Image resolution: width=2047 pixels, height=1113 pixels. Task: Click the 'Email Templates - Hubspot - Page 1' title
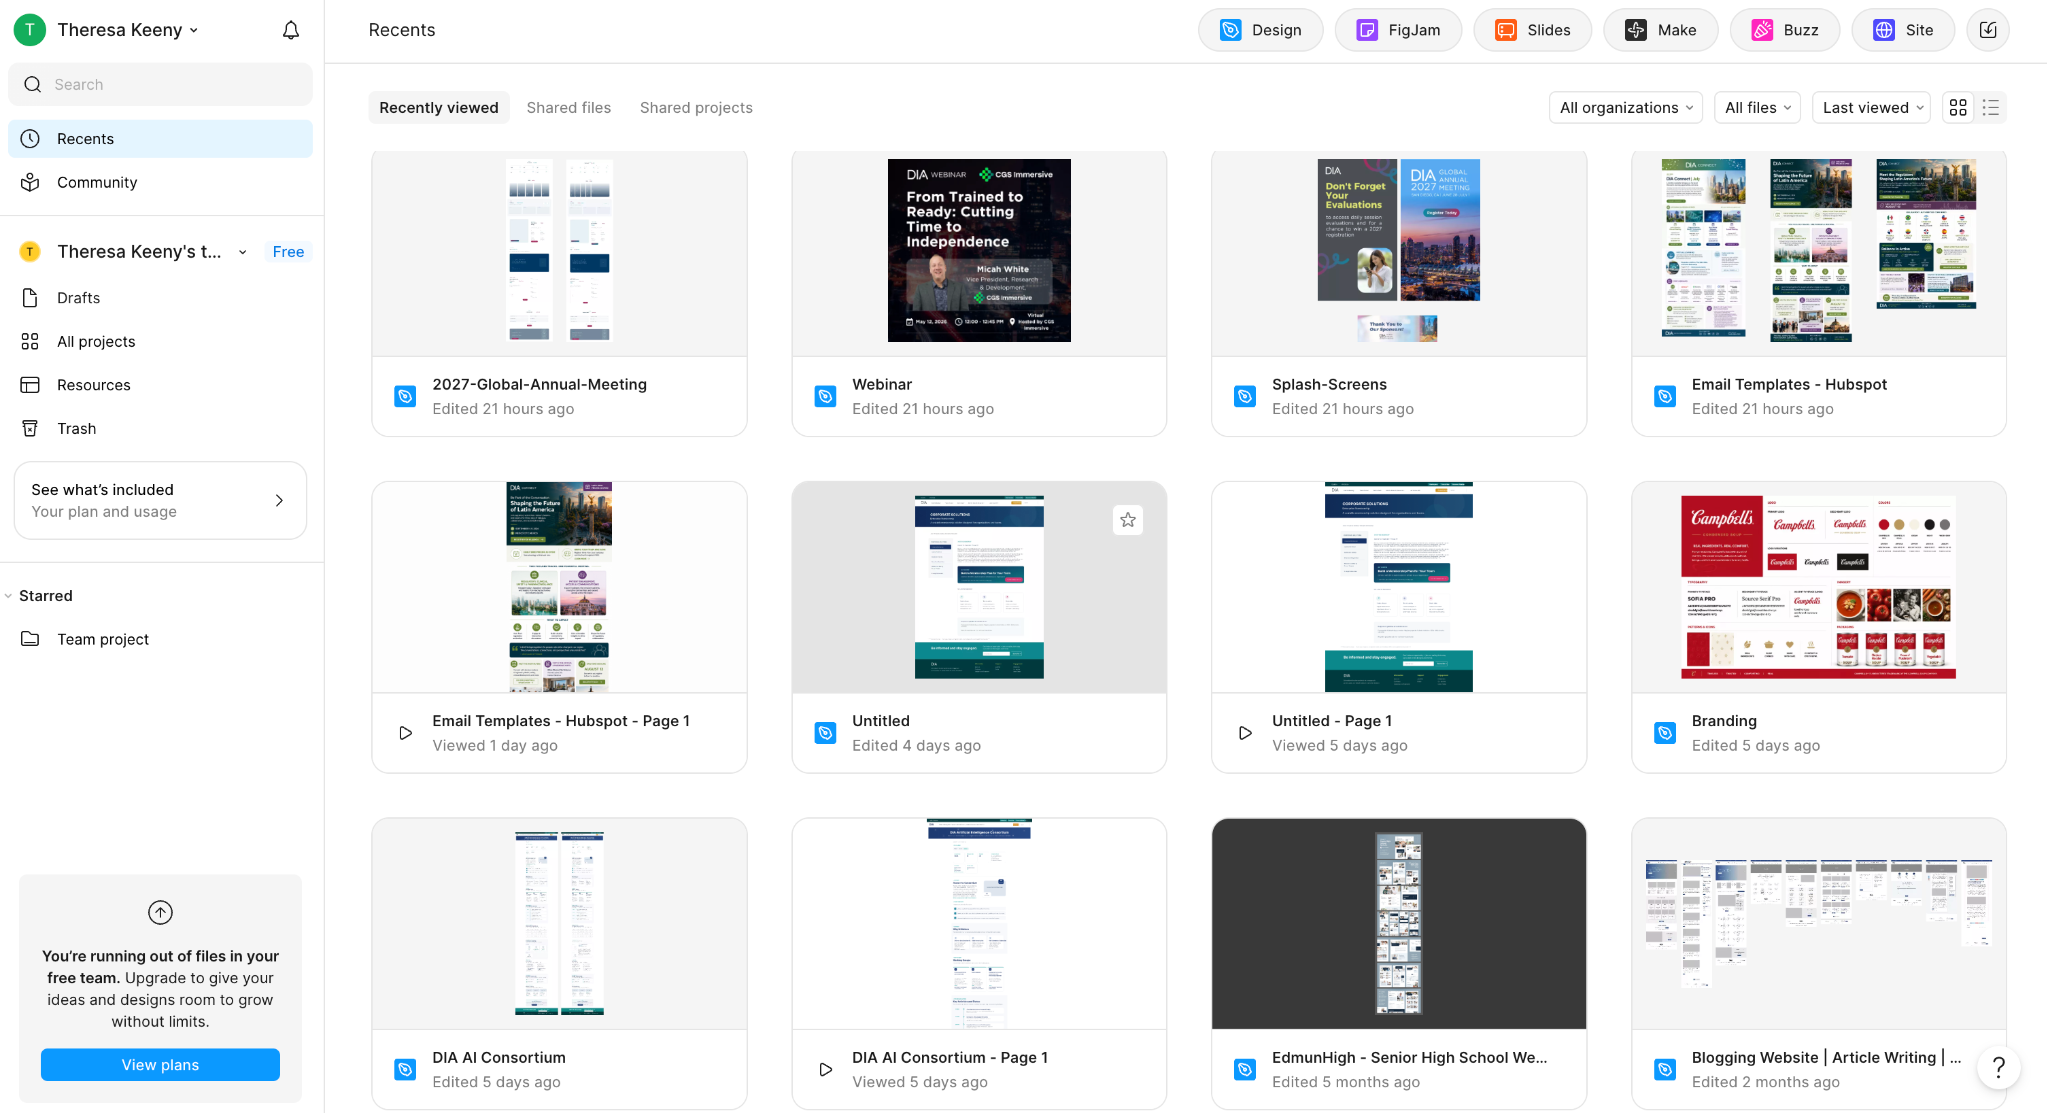pos(561,720)
